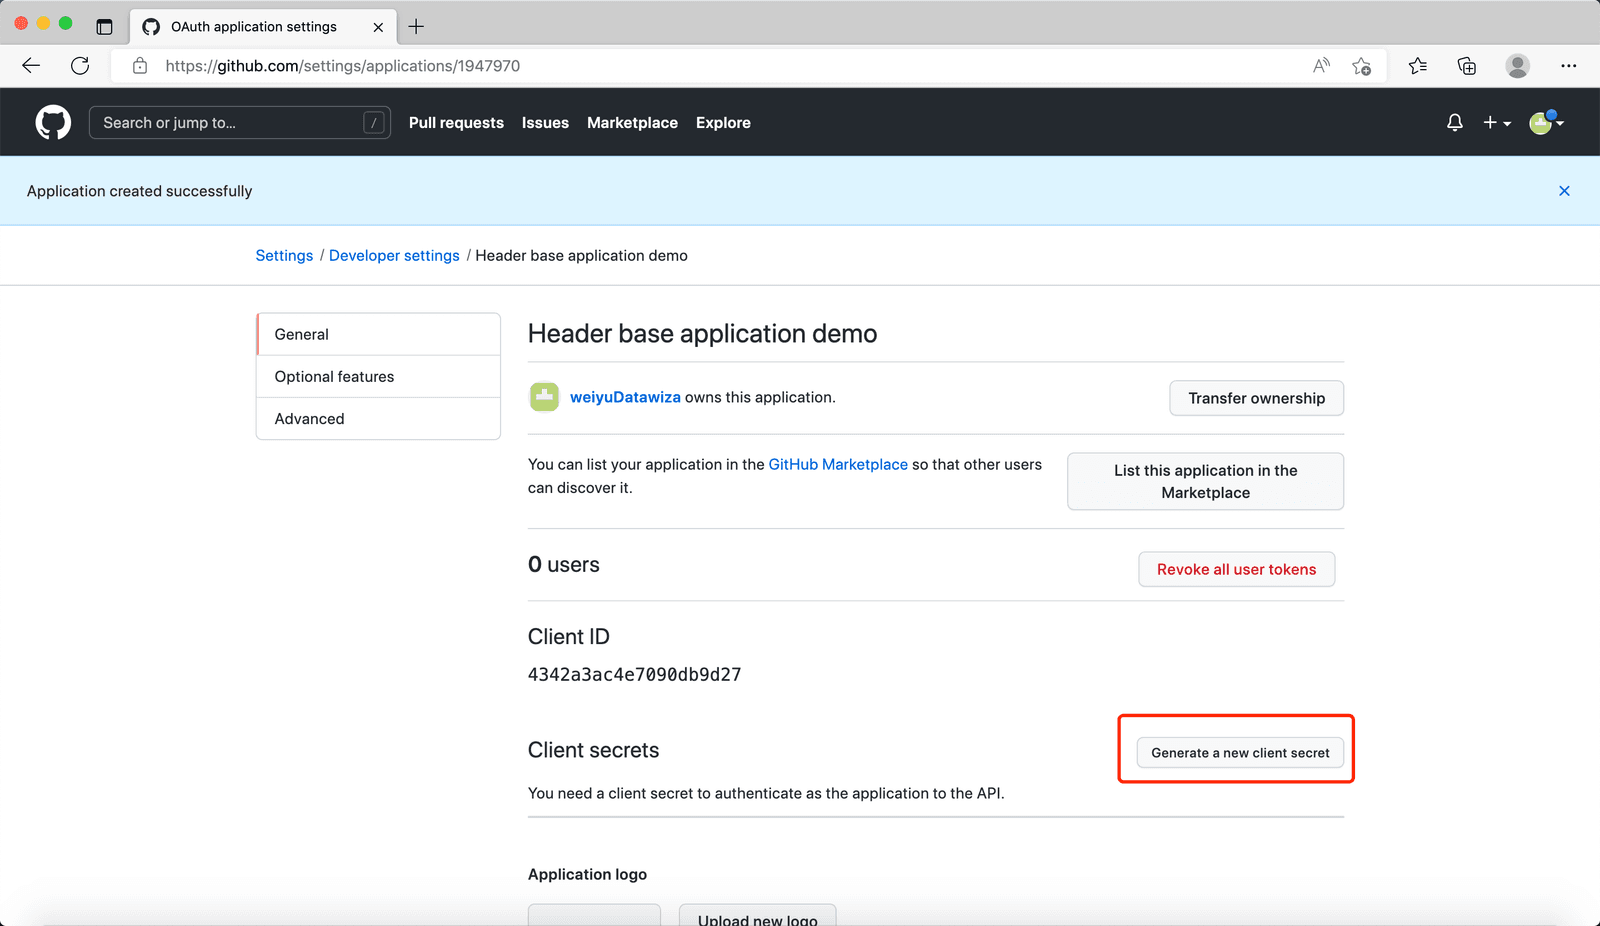Open browser settings and more menu
The width and height of the screenshot is (1600, 926).
point(1568,66)
